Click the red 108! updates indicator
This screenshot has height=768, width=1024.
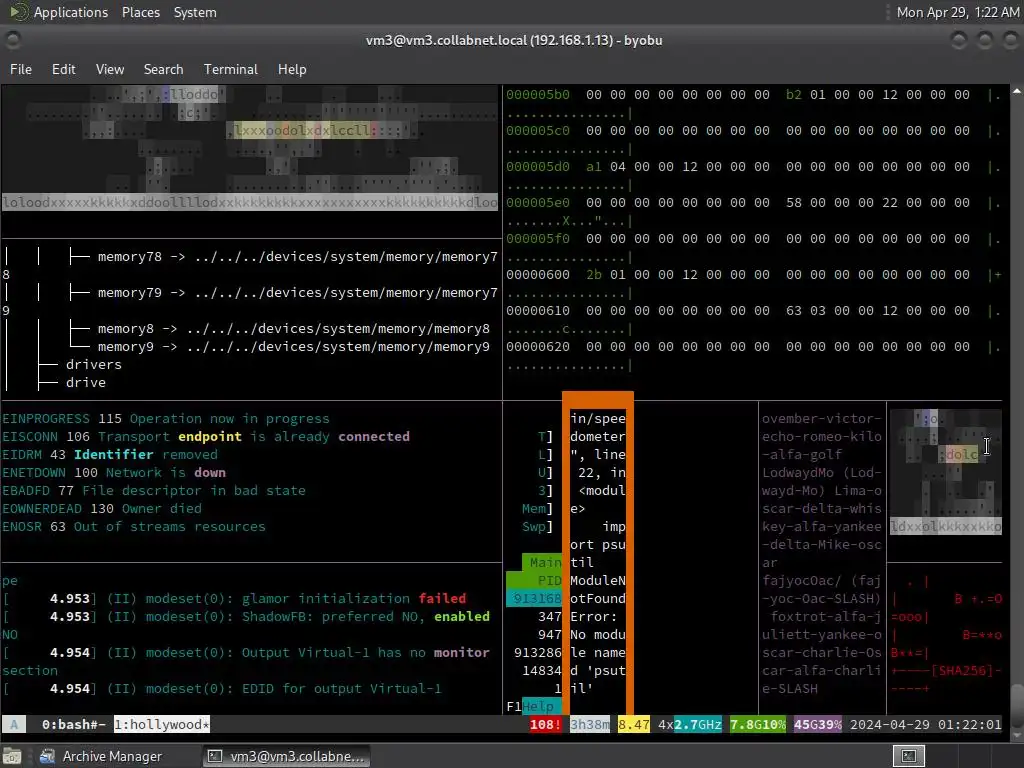click(x=545, y=724)
